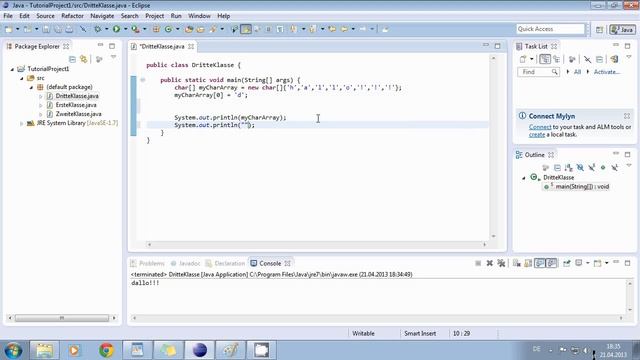Screen dimensions: 640x360
Task: Click the Run external tools icon
Action: coord(135,29)
